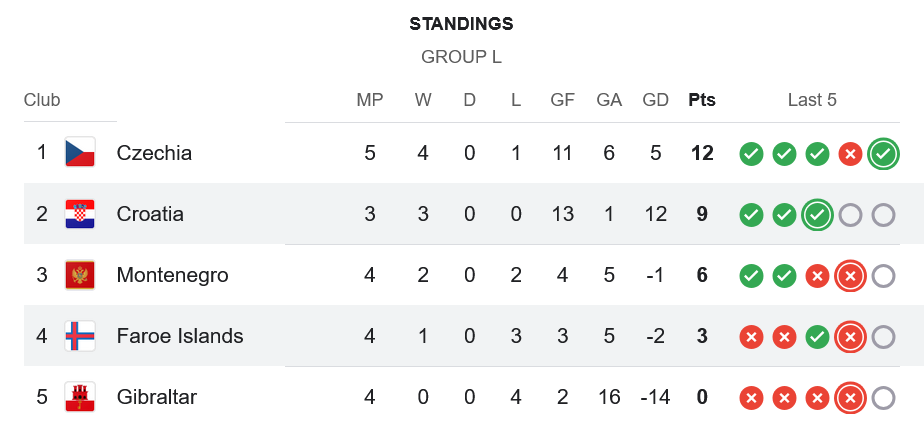The height and width of the screenshot is (444, 924).
Task: Click the Faroe Islands flag icon
Action: pos(80,336)
